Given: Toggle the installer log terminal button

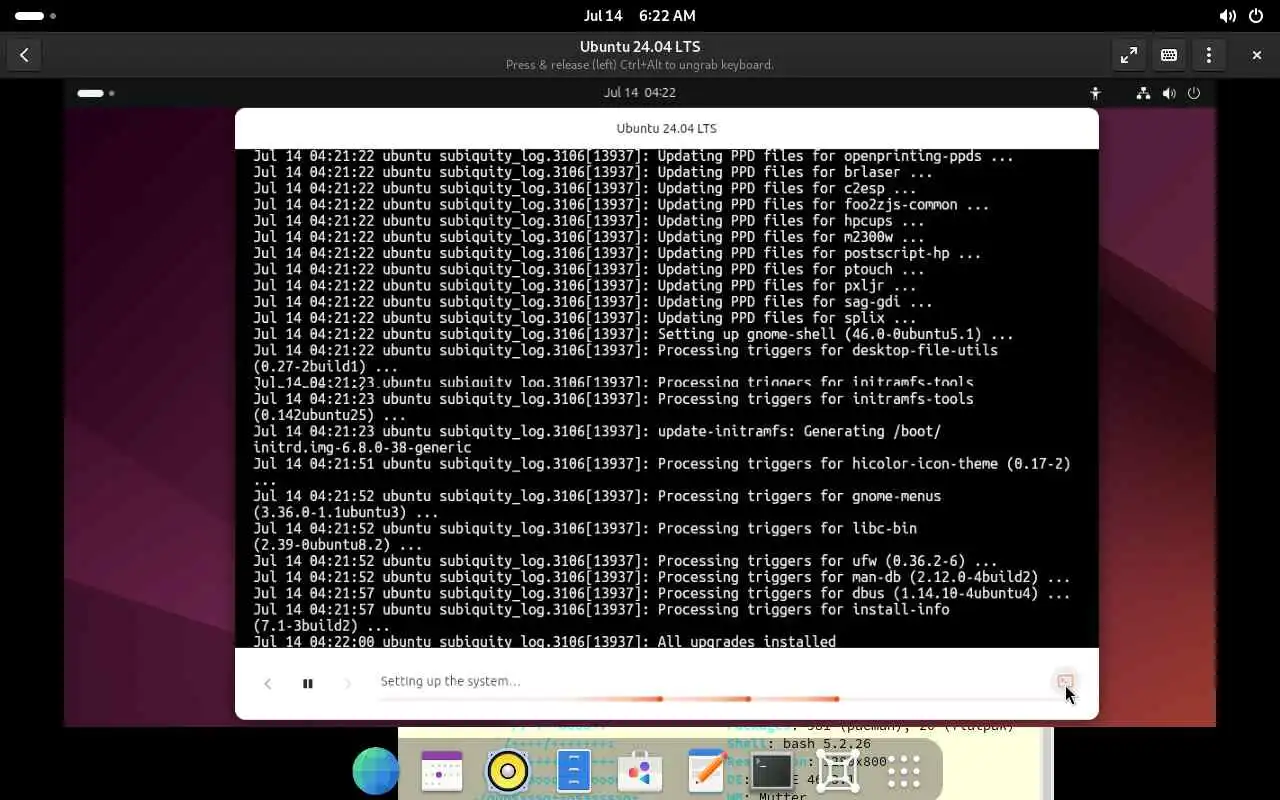Looking at the screenshot, I should (1065, 682).
